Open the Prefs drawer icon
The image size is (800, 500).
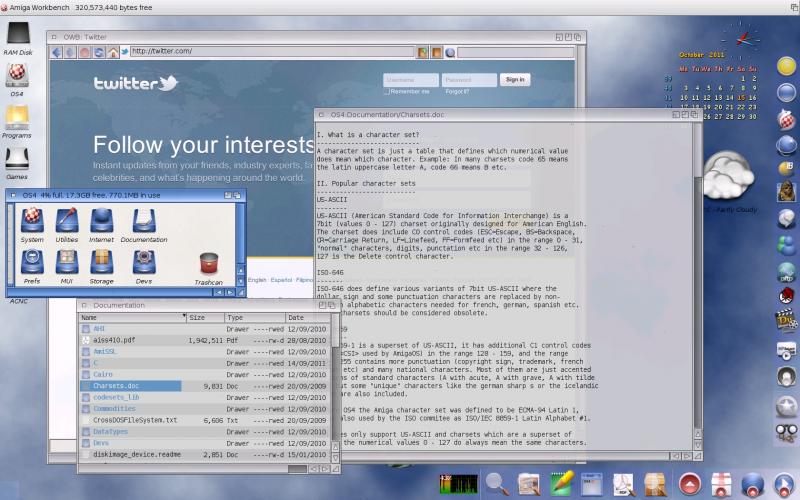31,263
